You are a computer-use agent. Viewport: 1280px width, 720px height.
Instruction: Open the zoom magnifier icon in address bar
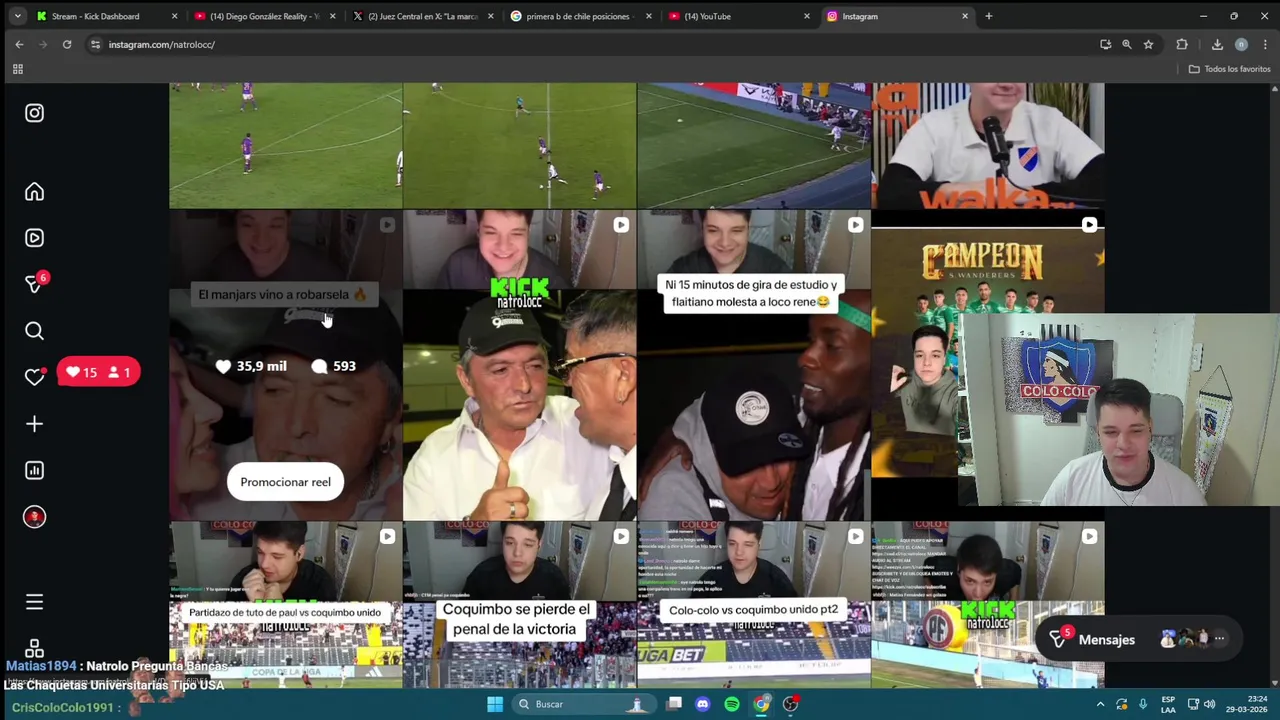tap(1127, 44)
